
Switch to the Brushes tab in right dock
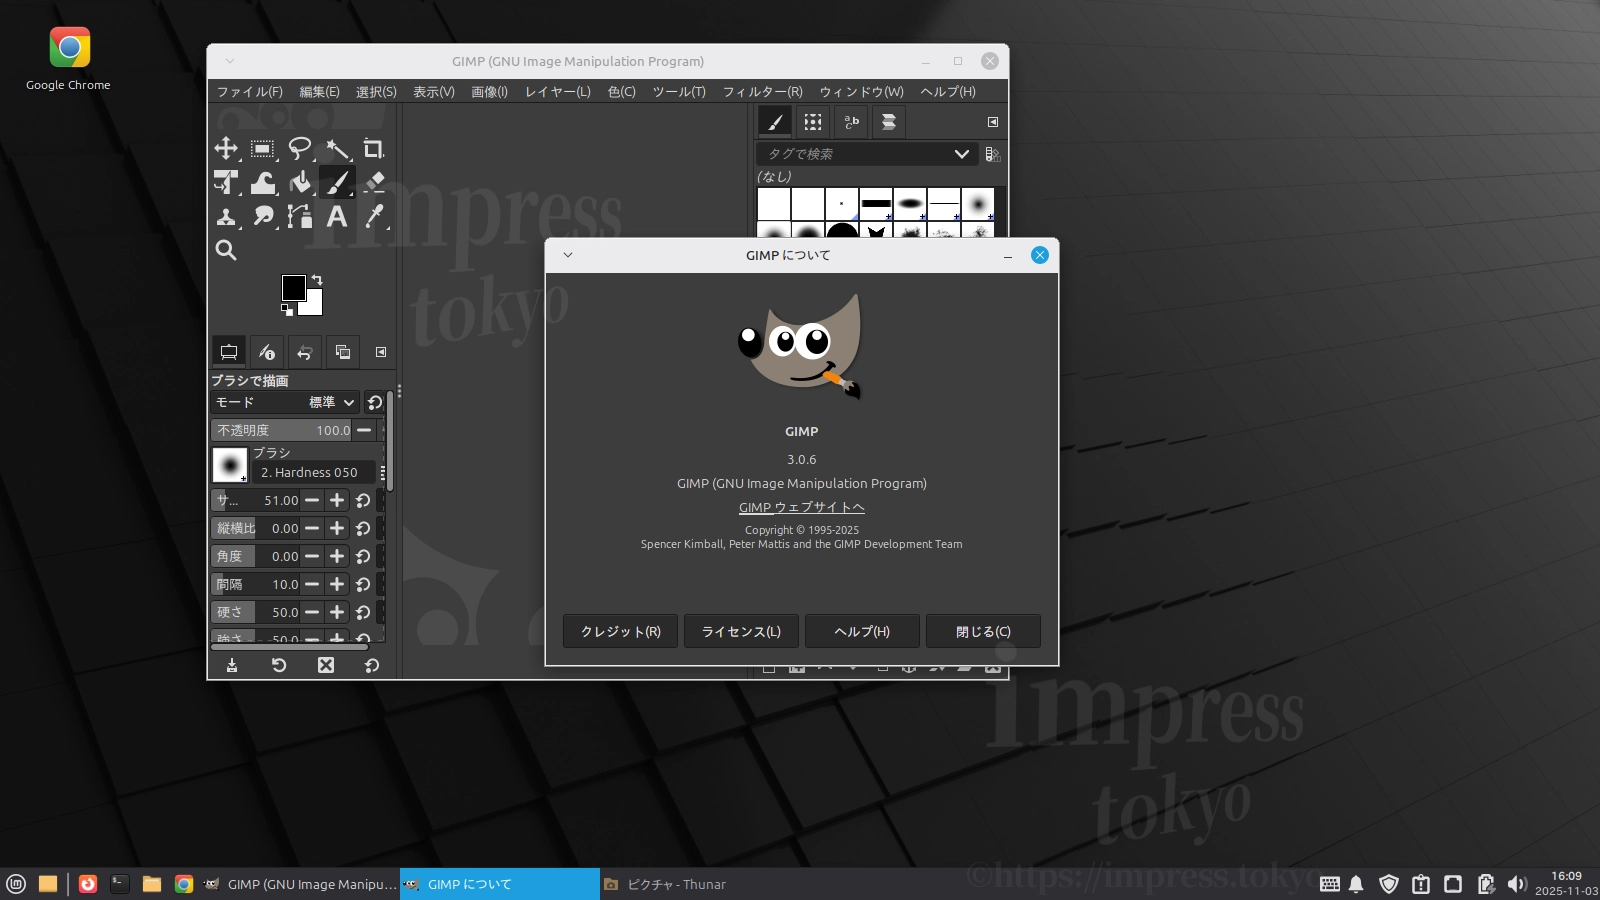click(x=775, y=122)
